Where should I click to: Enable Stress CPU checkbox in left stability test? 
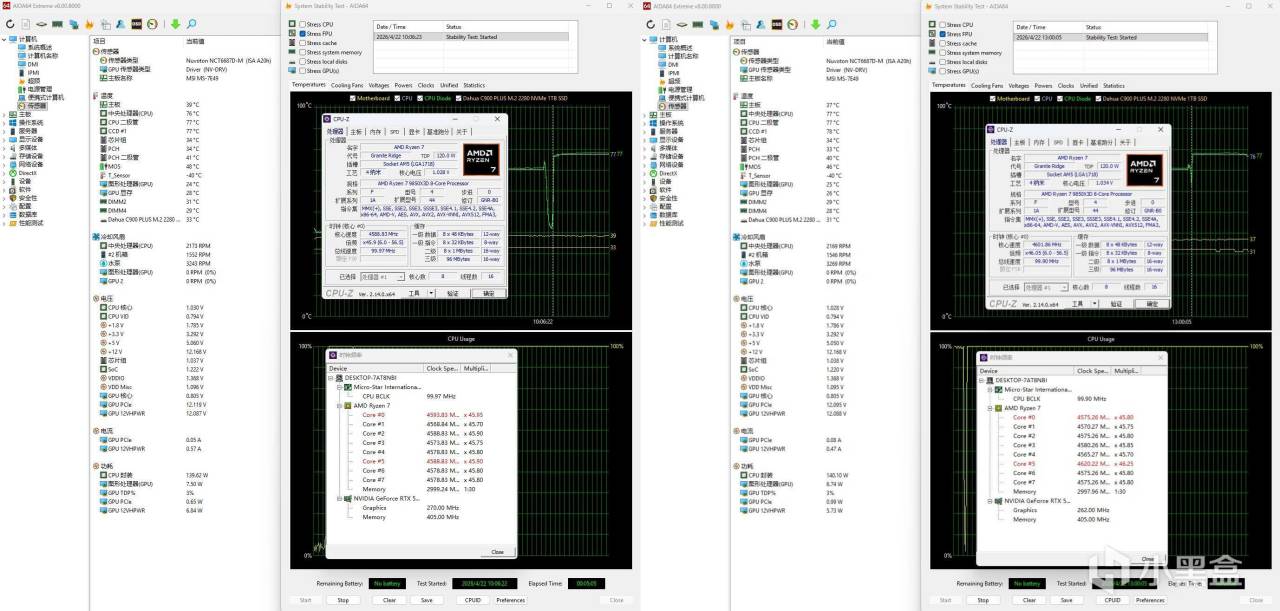[301, 25]
